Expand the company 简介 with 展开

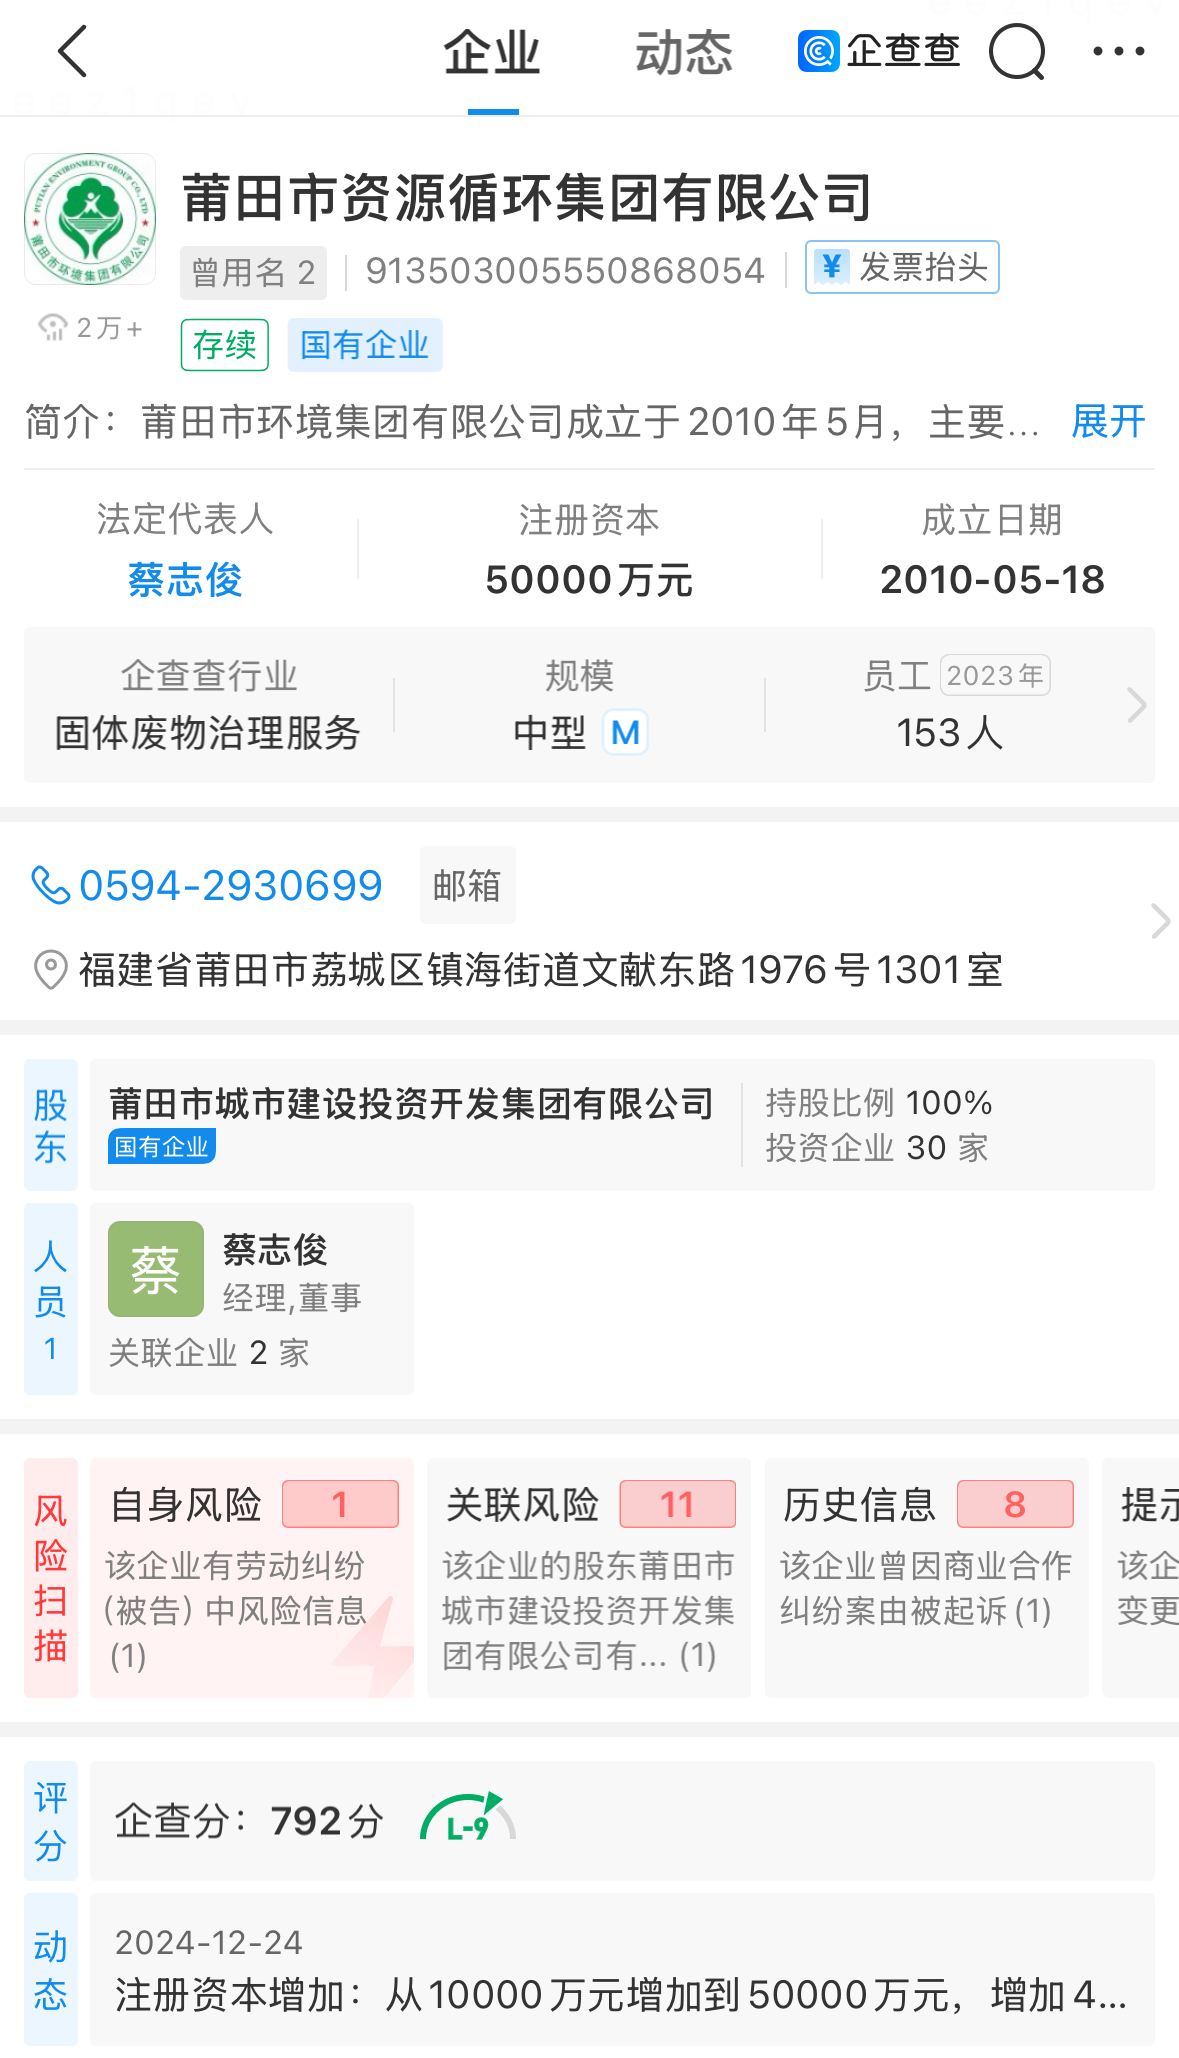pyautogui.click(x=1108, y=421)
